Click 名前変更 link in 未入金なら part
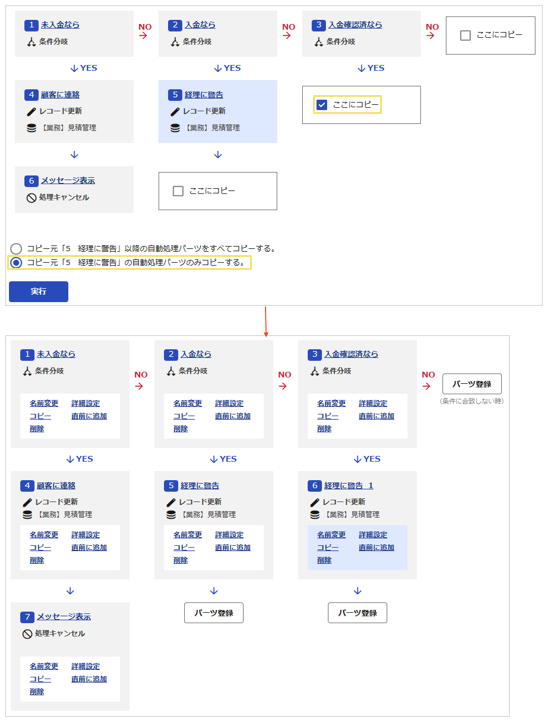This screenshot has width=547, height=720. [x=44, y=403]
